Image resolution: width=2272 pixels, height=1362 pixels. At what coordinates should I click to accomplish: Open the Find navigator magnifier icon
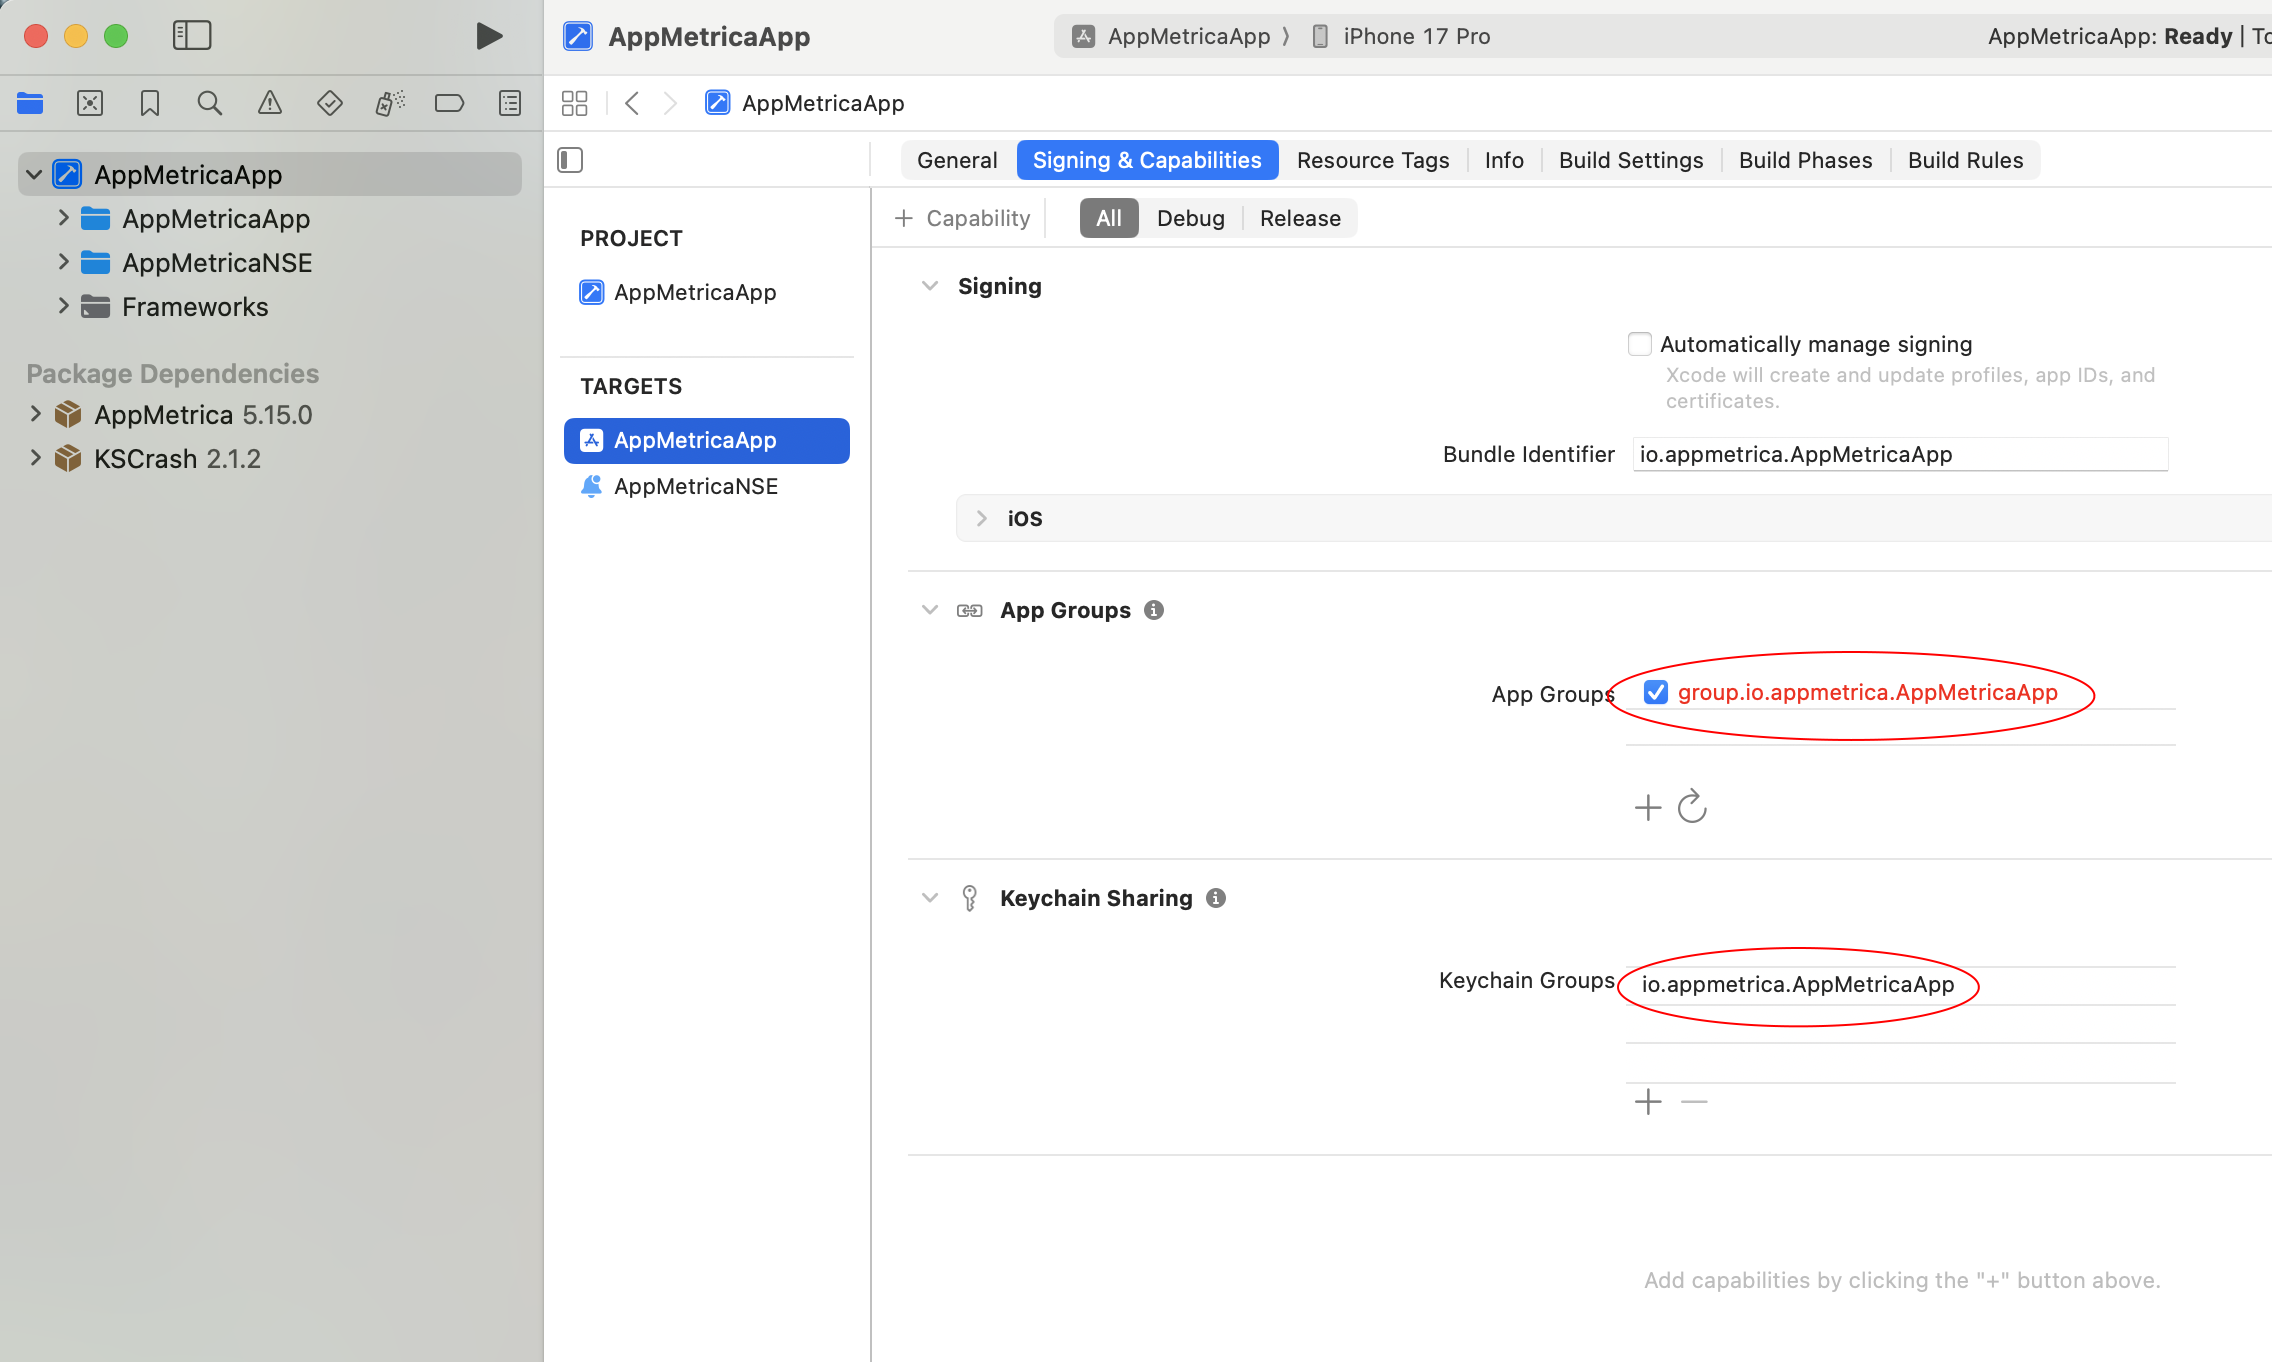click(209, 103)
